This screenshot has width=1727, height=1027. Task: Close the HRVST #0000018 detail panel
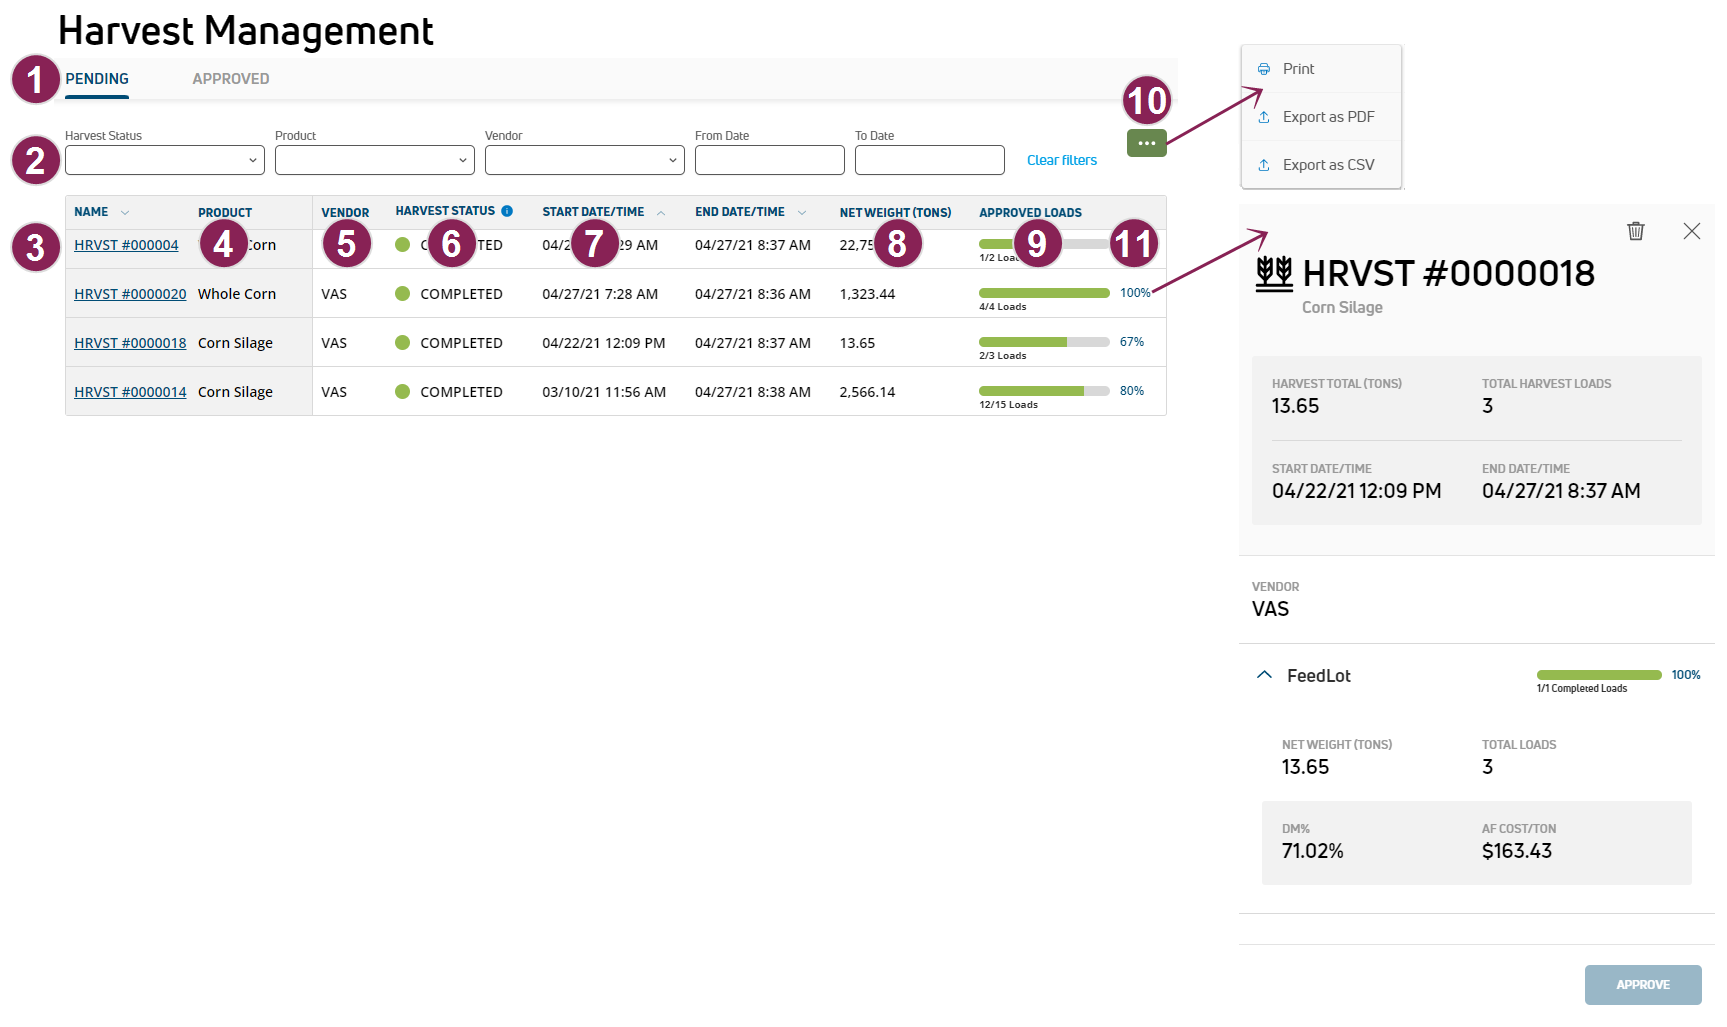[x=1691, y=231]
